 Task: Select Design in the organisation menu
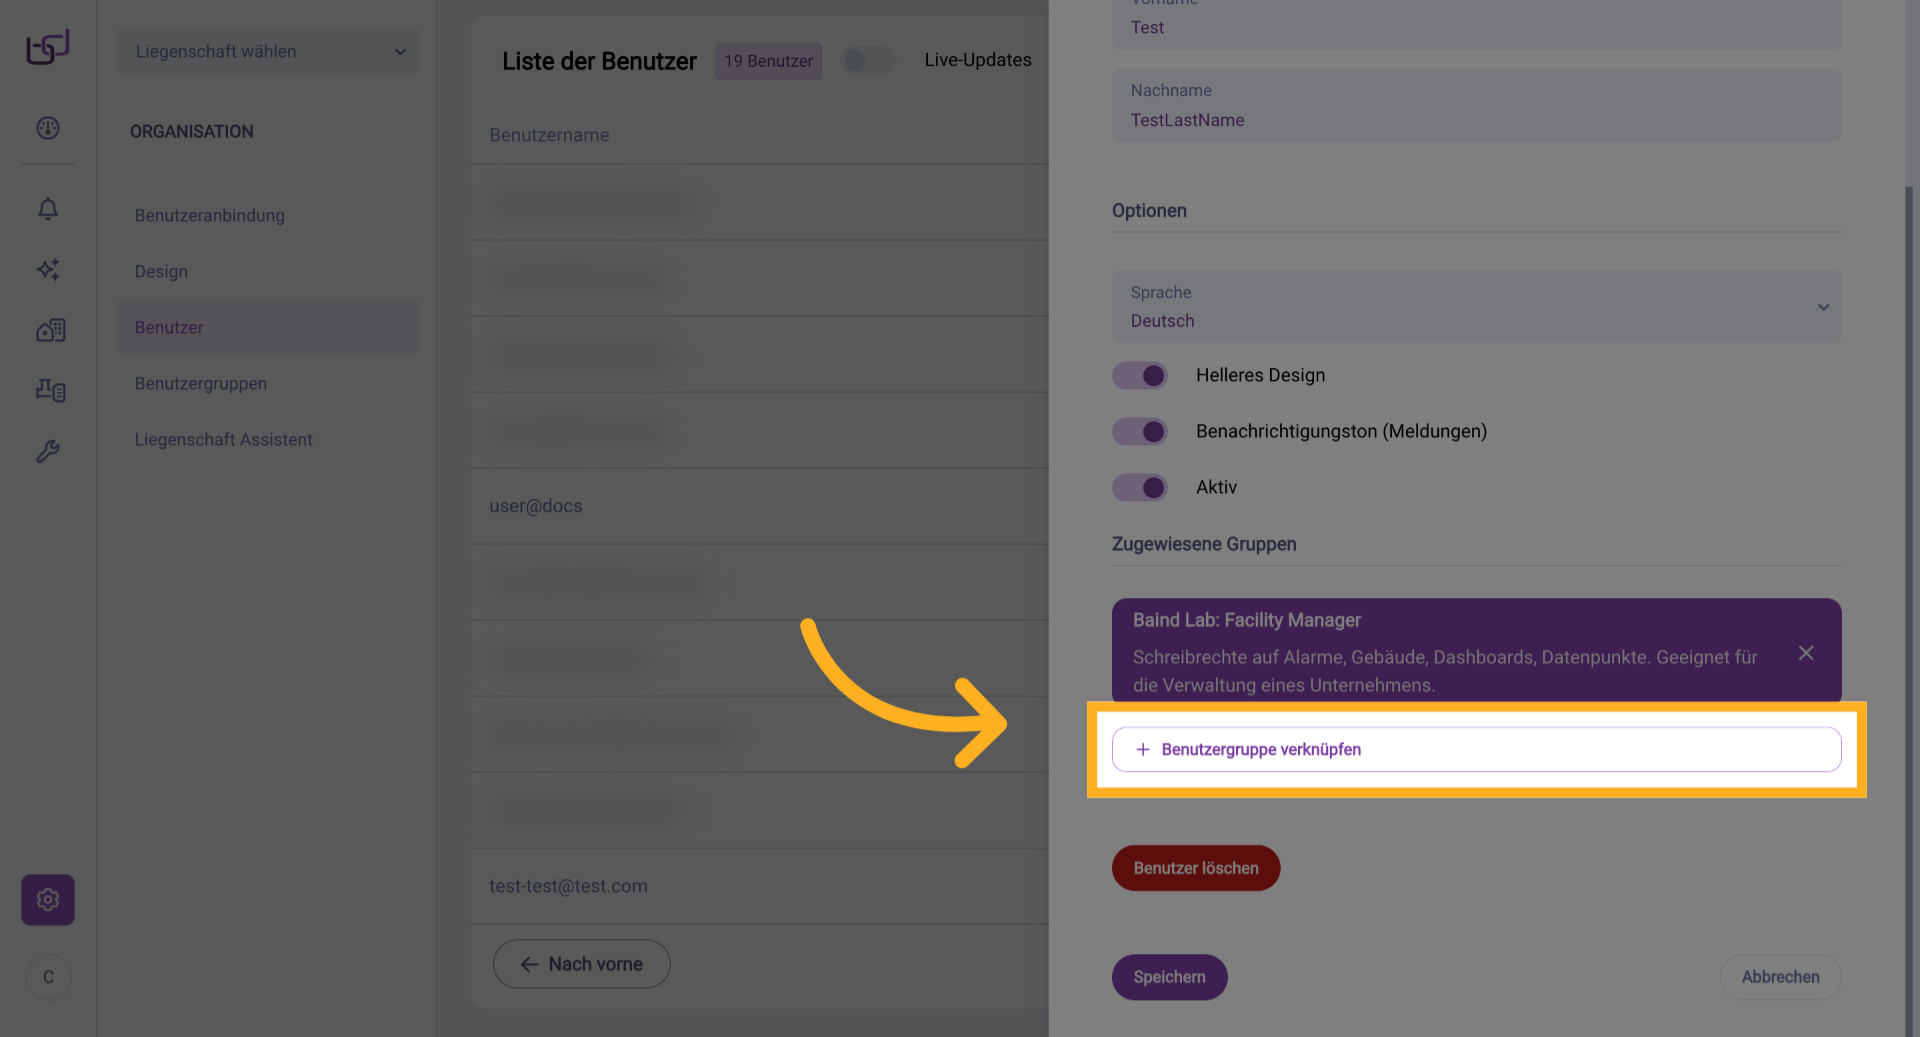tap(161, 272)
